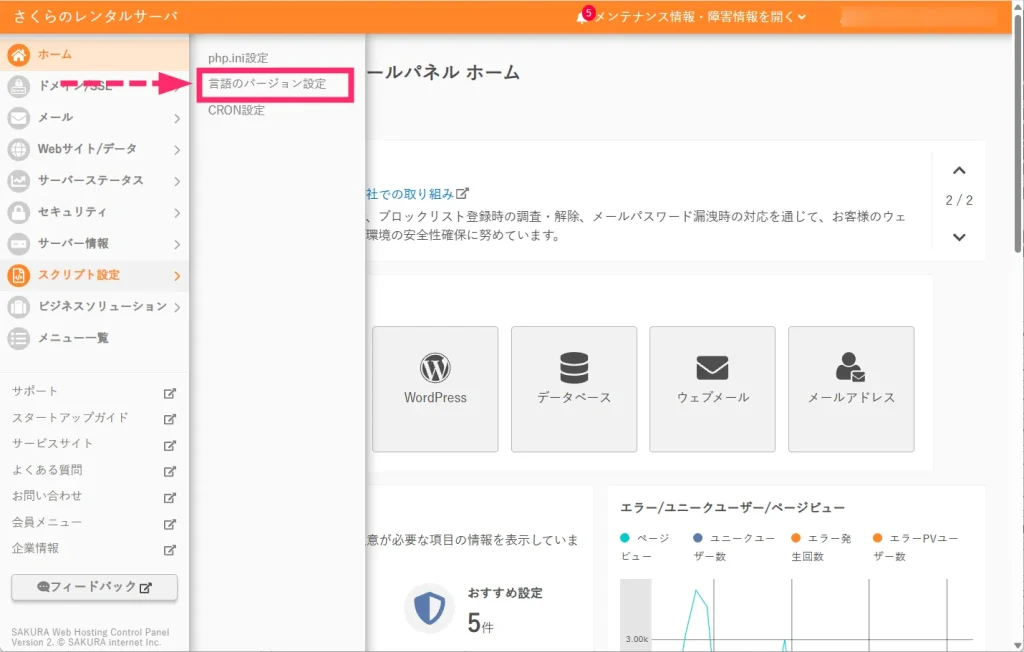Click the recommended settings shield icon
1024x652 pixels.
pos(429,608)
